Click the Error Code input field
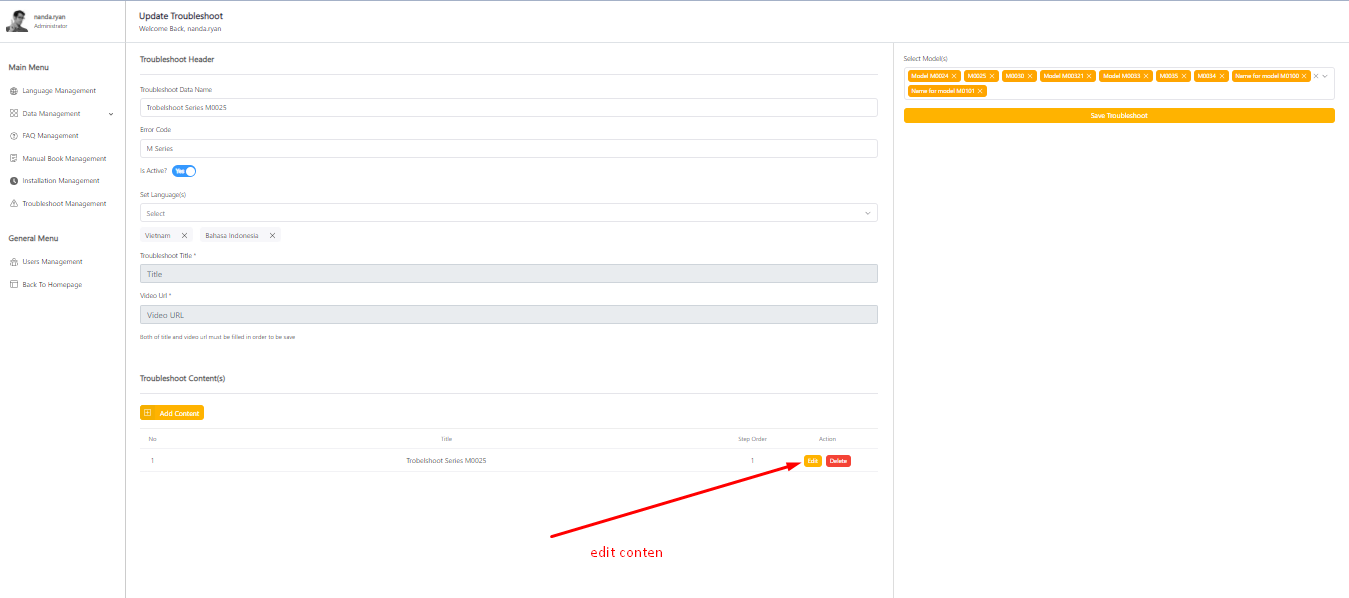This screenshot has height=598, width=1349. pos(508,149)
